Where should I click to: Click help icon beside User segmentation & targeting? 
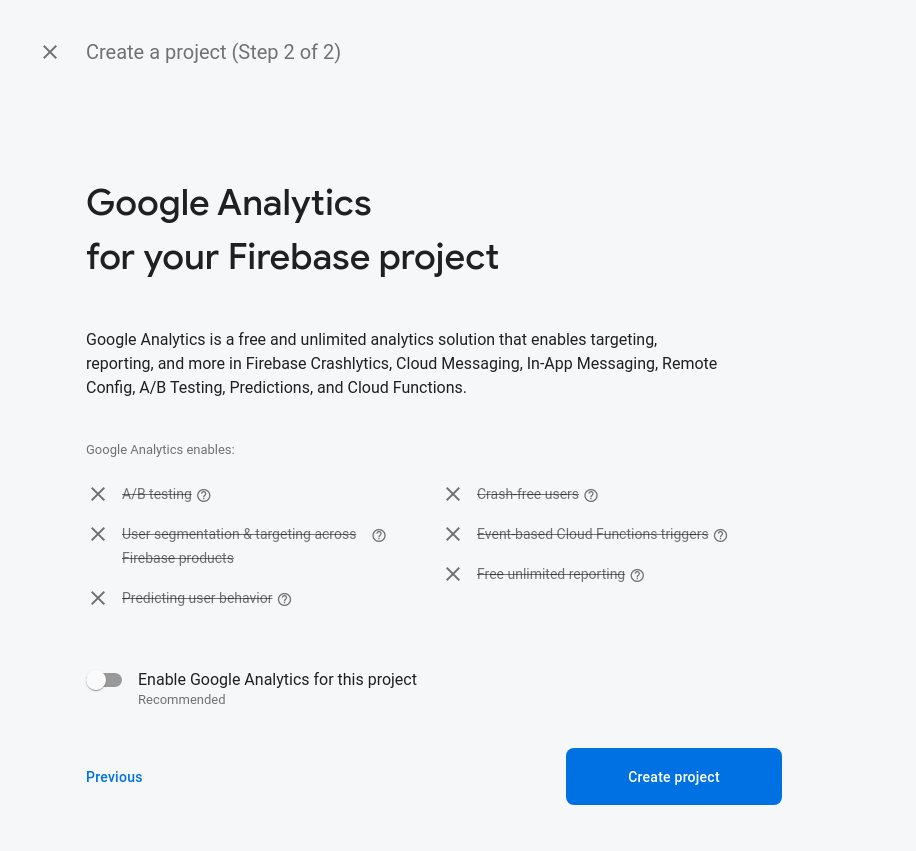pyautogui.click(x=379, y=535)
